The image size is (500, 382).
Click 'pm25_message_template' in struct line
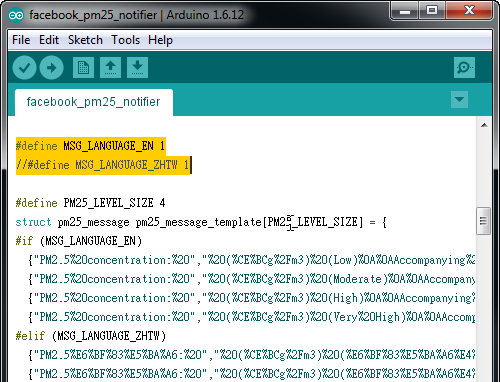198,222
